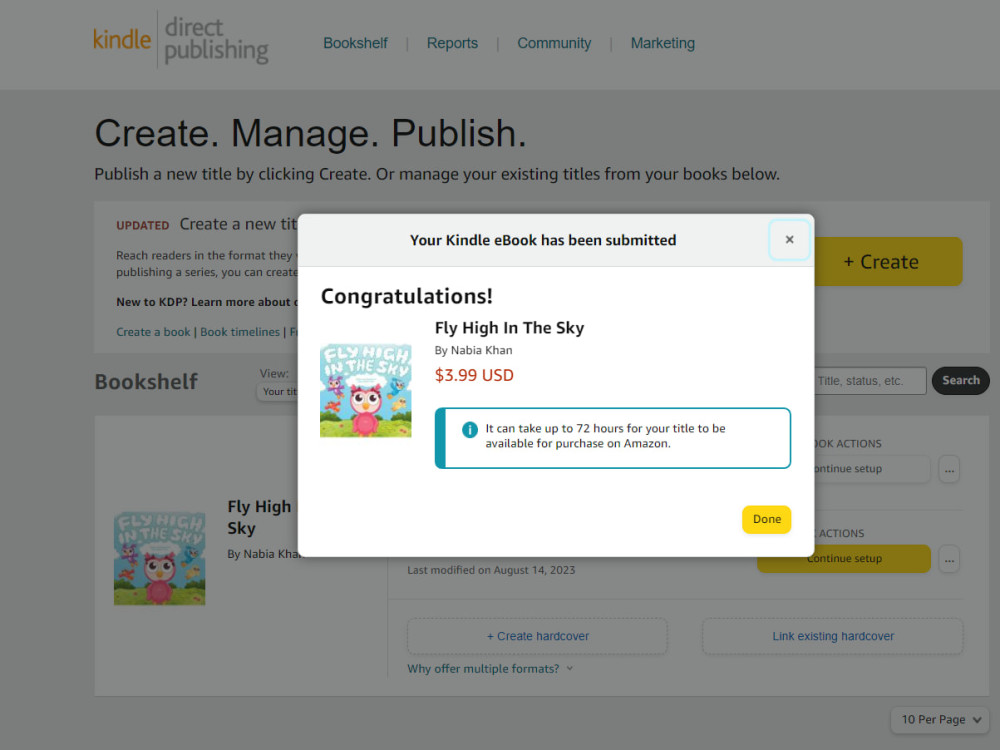Click the bookshelf Fly High cover thumbnail

click(159, 558)
